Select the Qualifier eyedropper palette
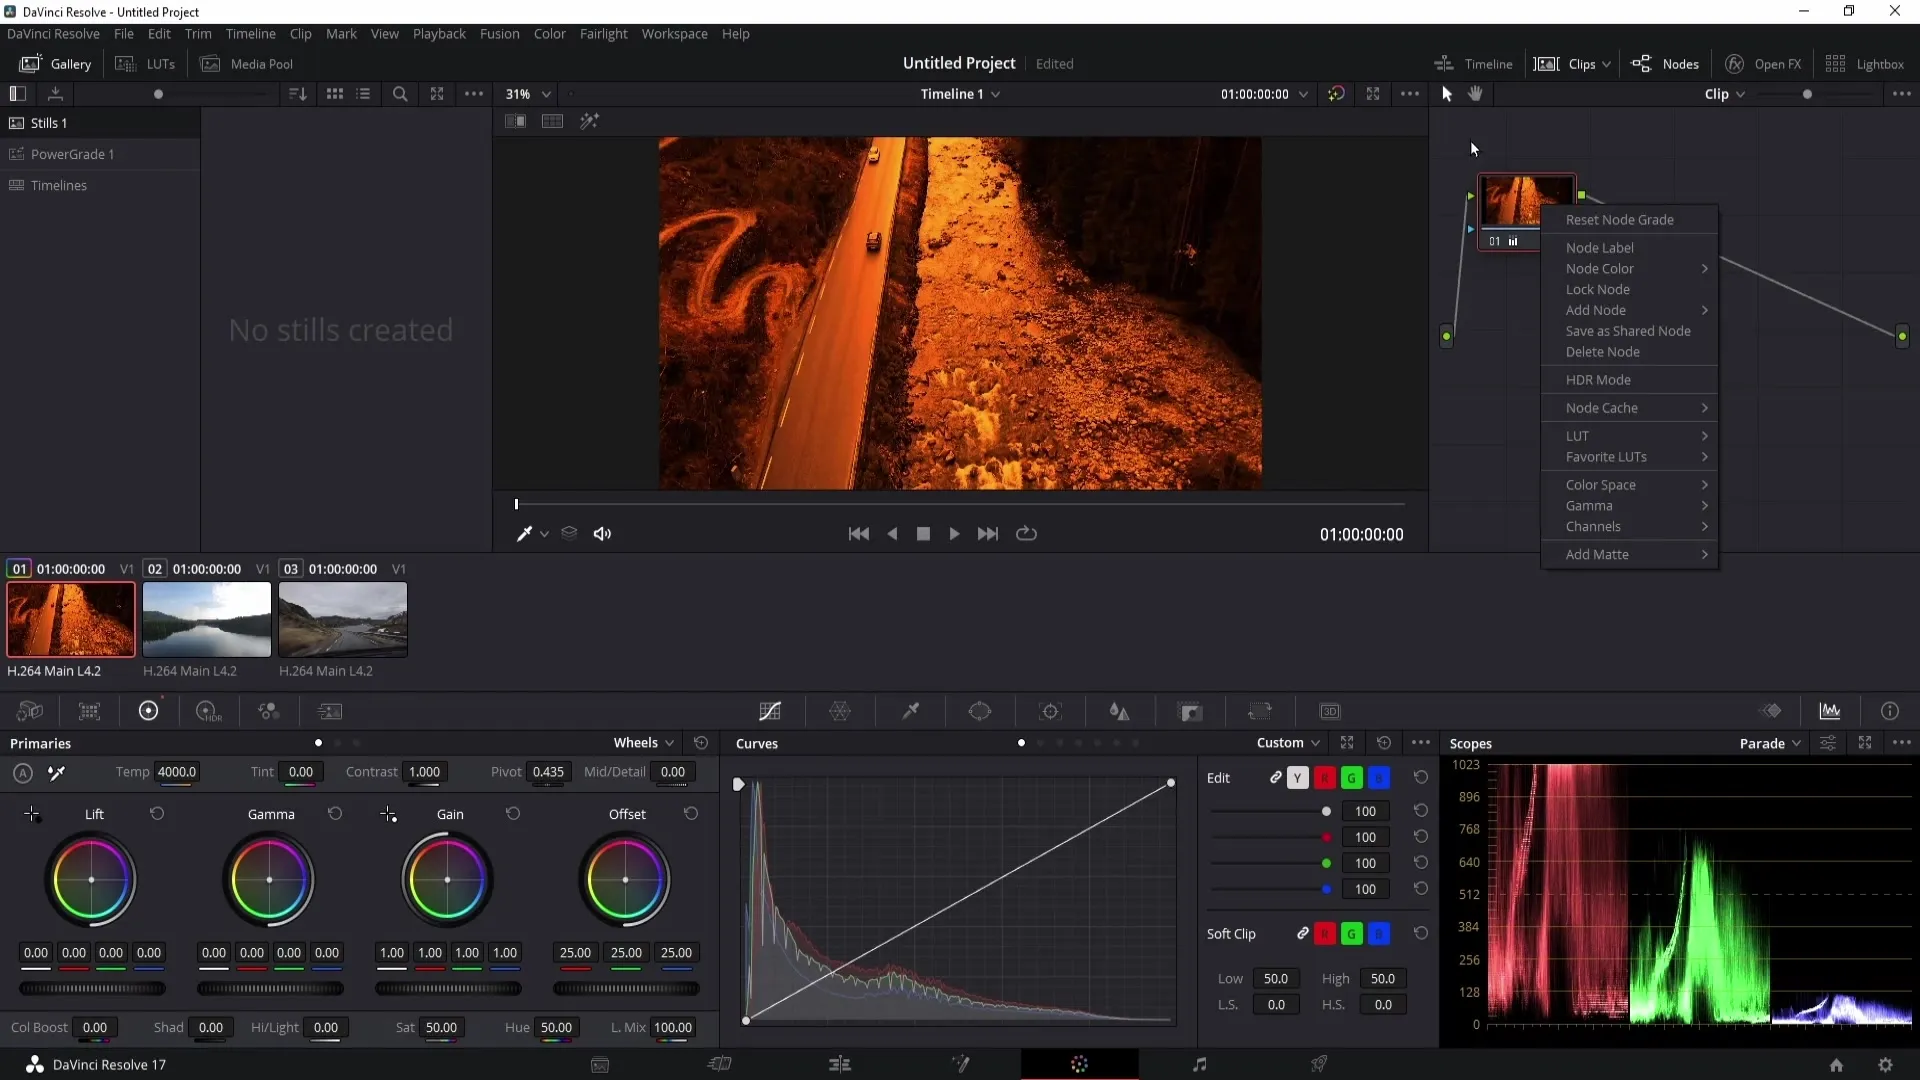 (x=910, y=711)
